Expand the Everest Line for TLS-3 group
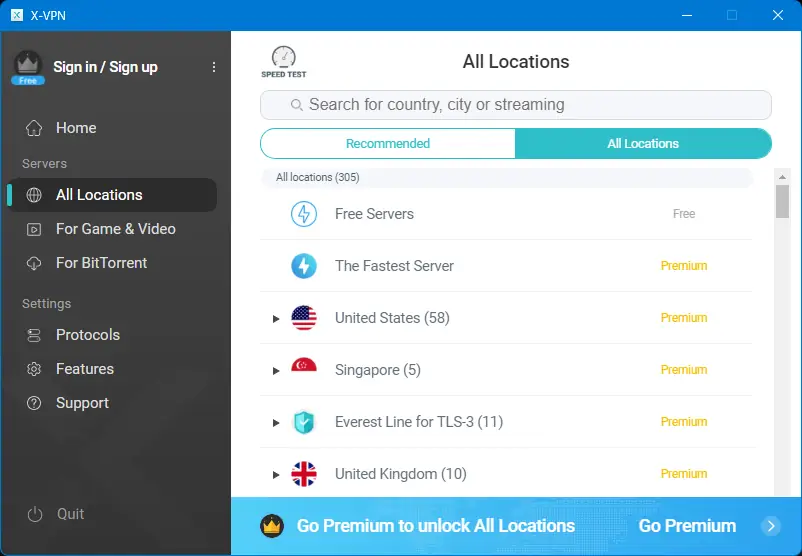Image resolution: width=802 pixels, height=556 pixels. [x=276, y=423]
